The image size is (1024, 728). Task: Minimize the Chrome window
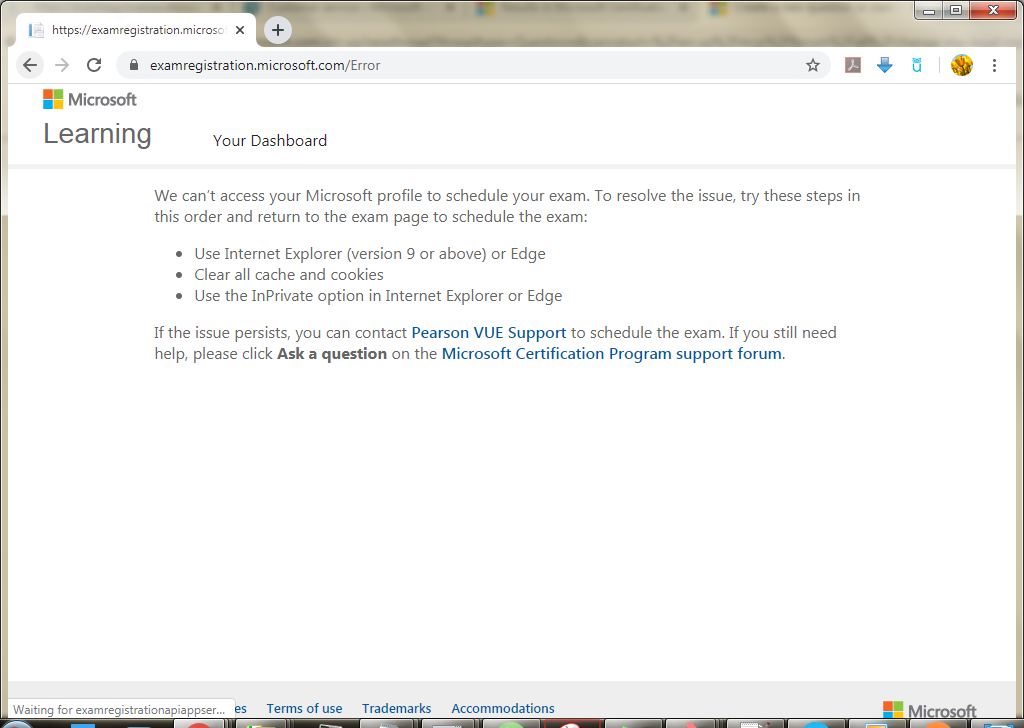[929, 10]
